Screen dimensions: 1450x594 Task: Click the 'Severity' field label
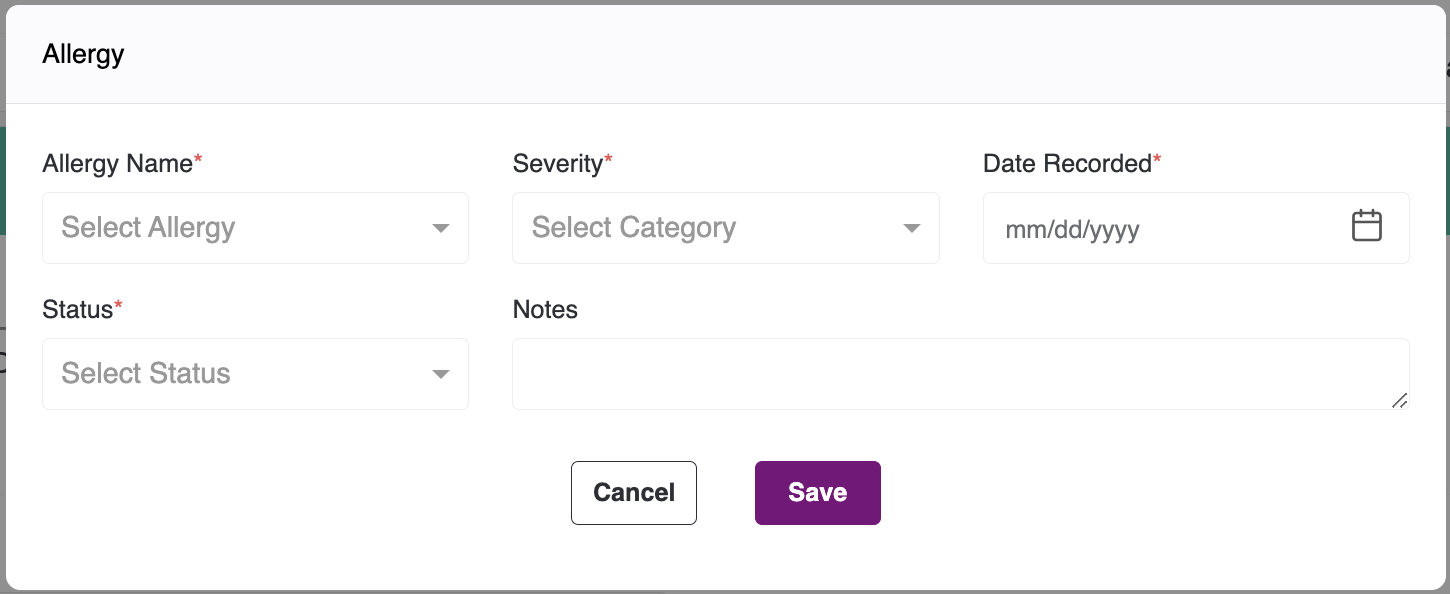tap(557, 164)
